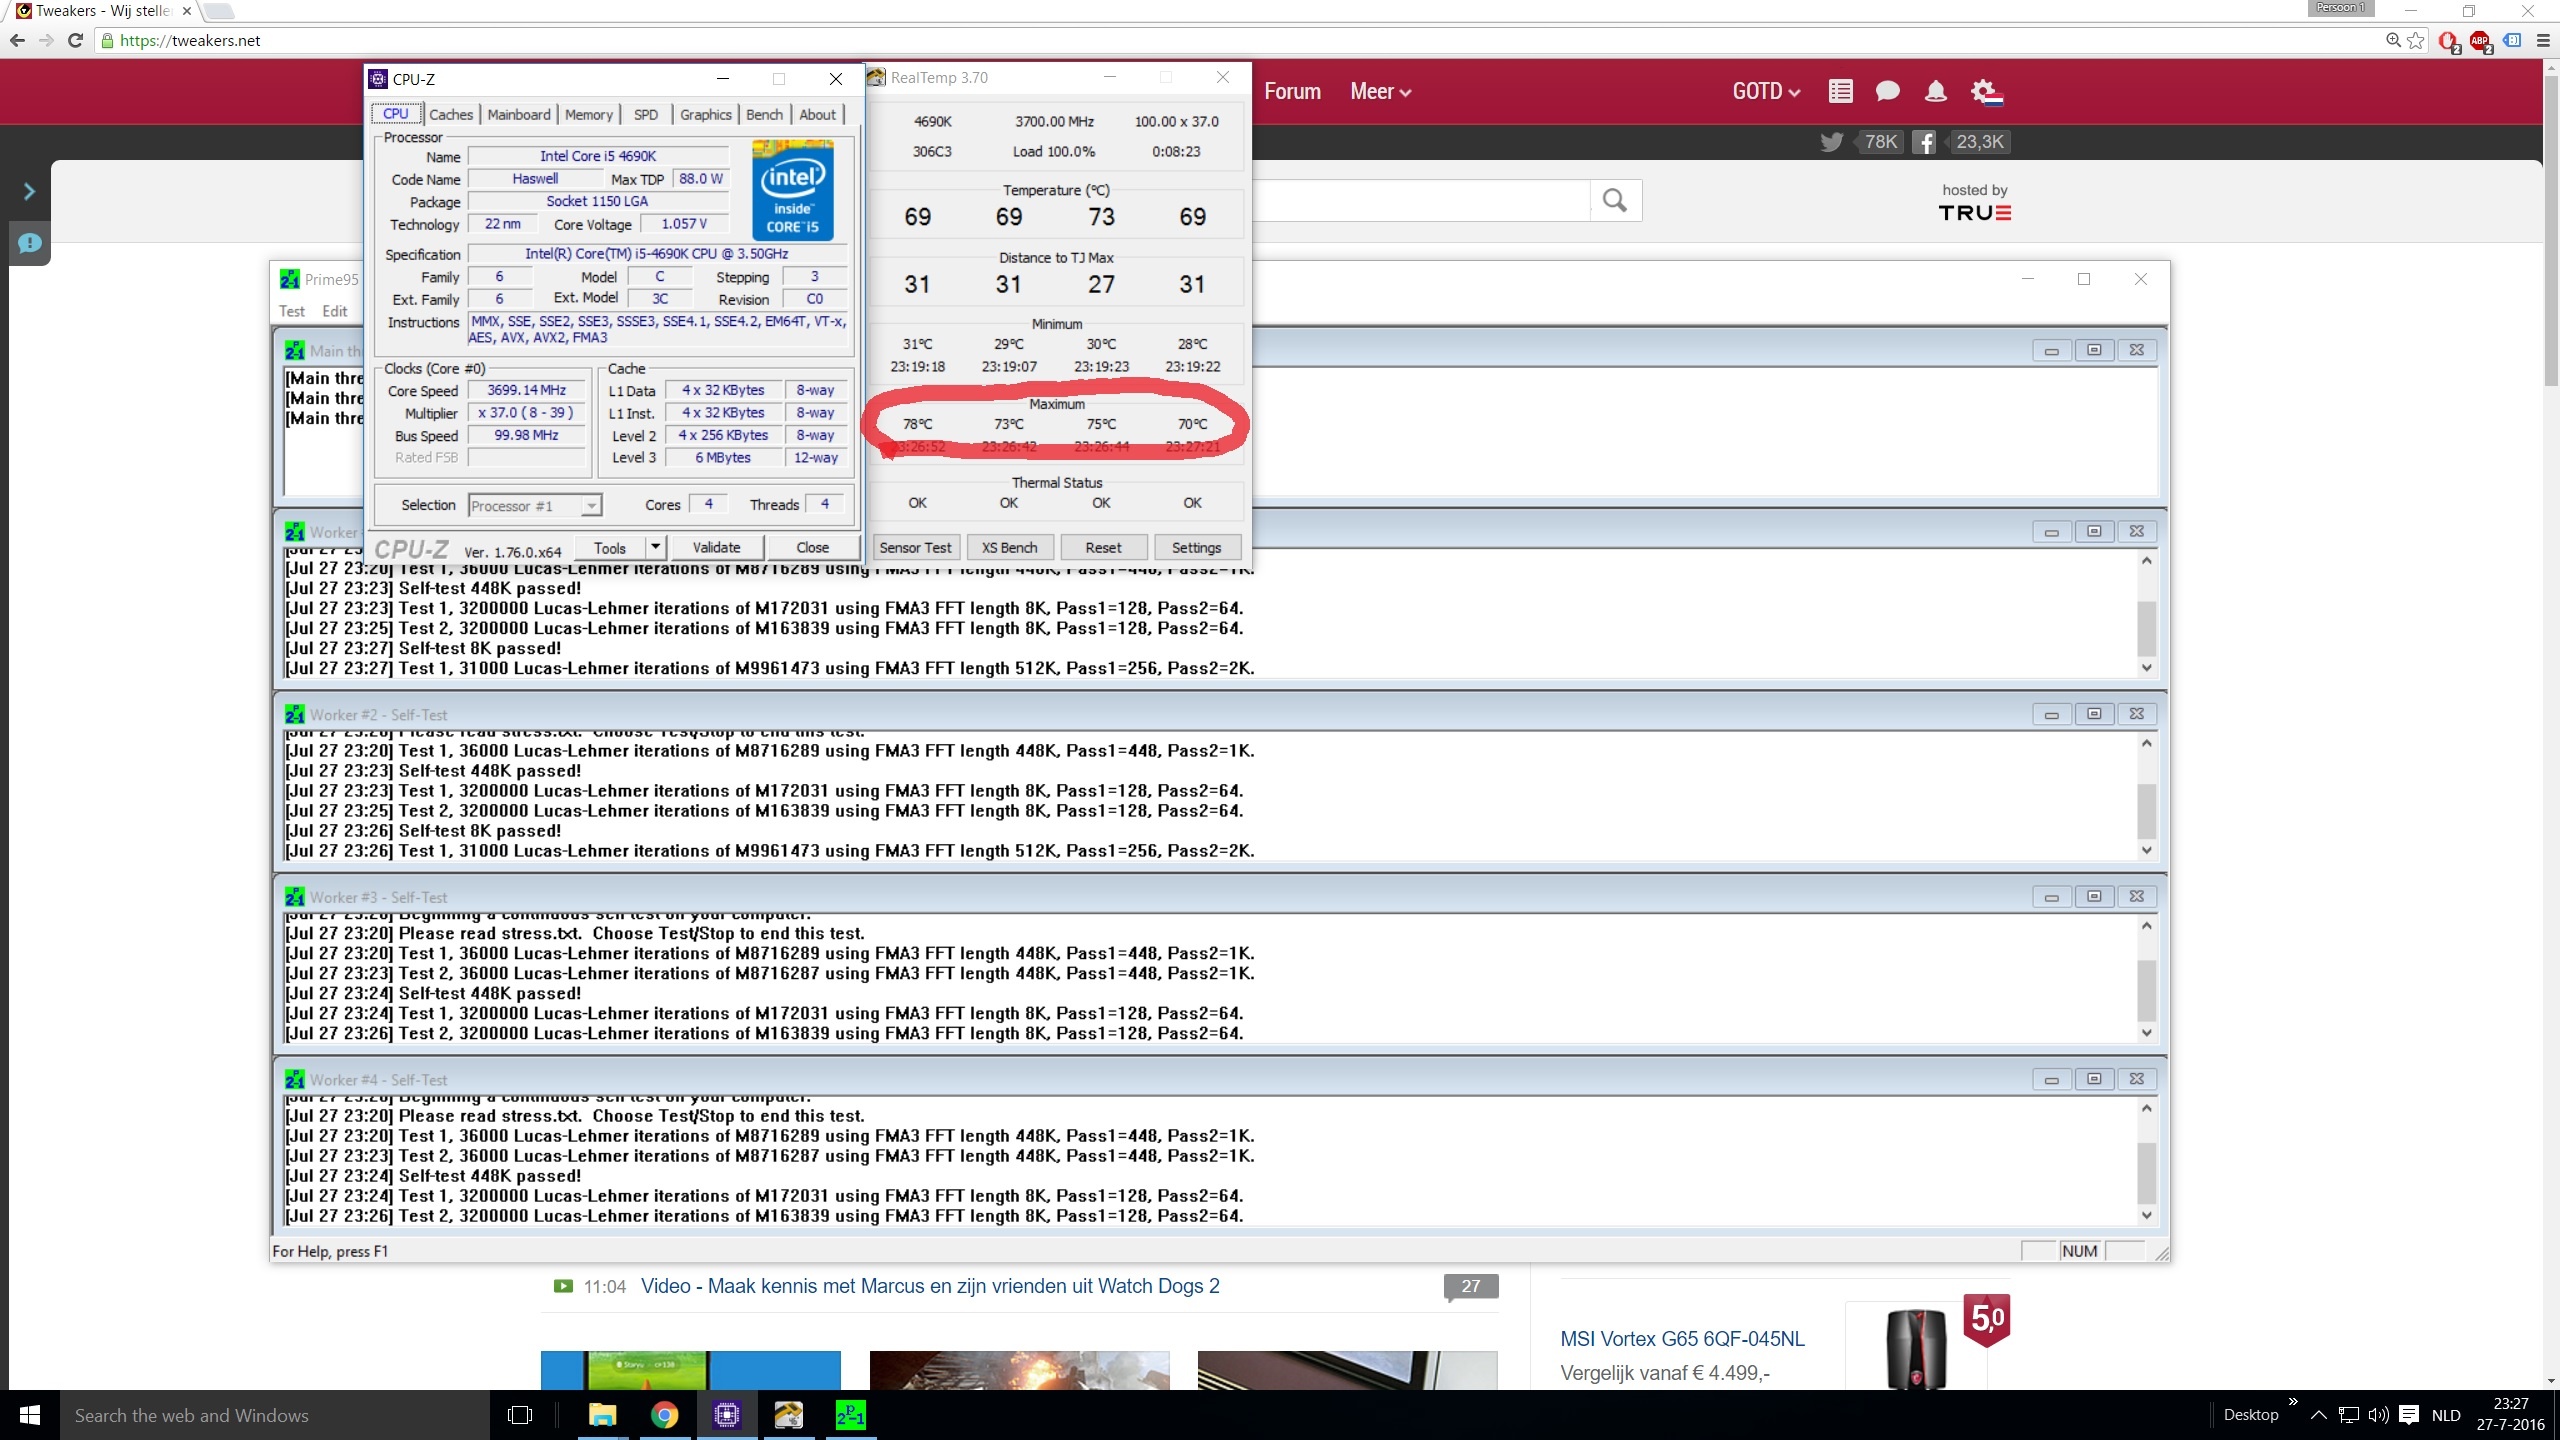Open the Caches tab in CPU-Z
2560x1440 pixels.
coord(451,114)
